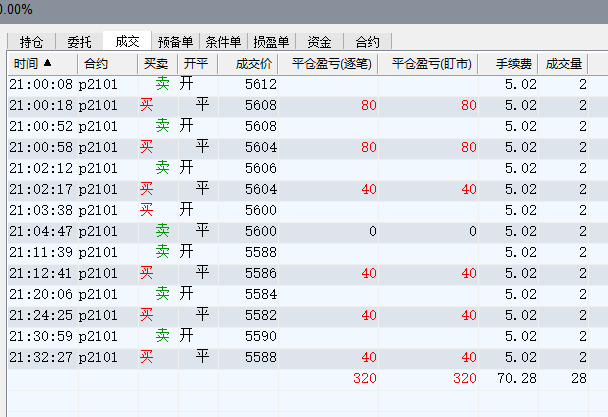Sort by the 成交量 column header
The image size is (608, 417).
(563, 64)
